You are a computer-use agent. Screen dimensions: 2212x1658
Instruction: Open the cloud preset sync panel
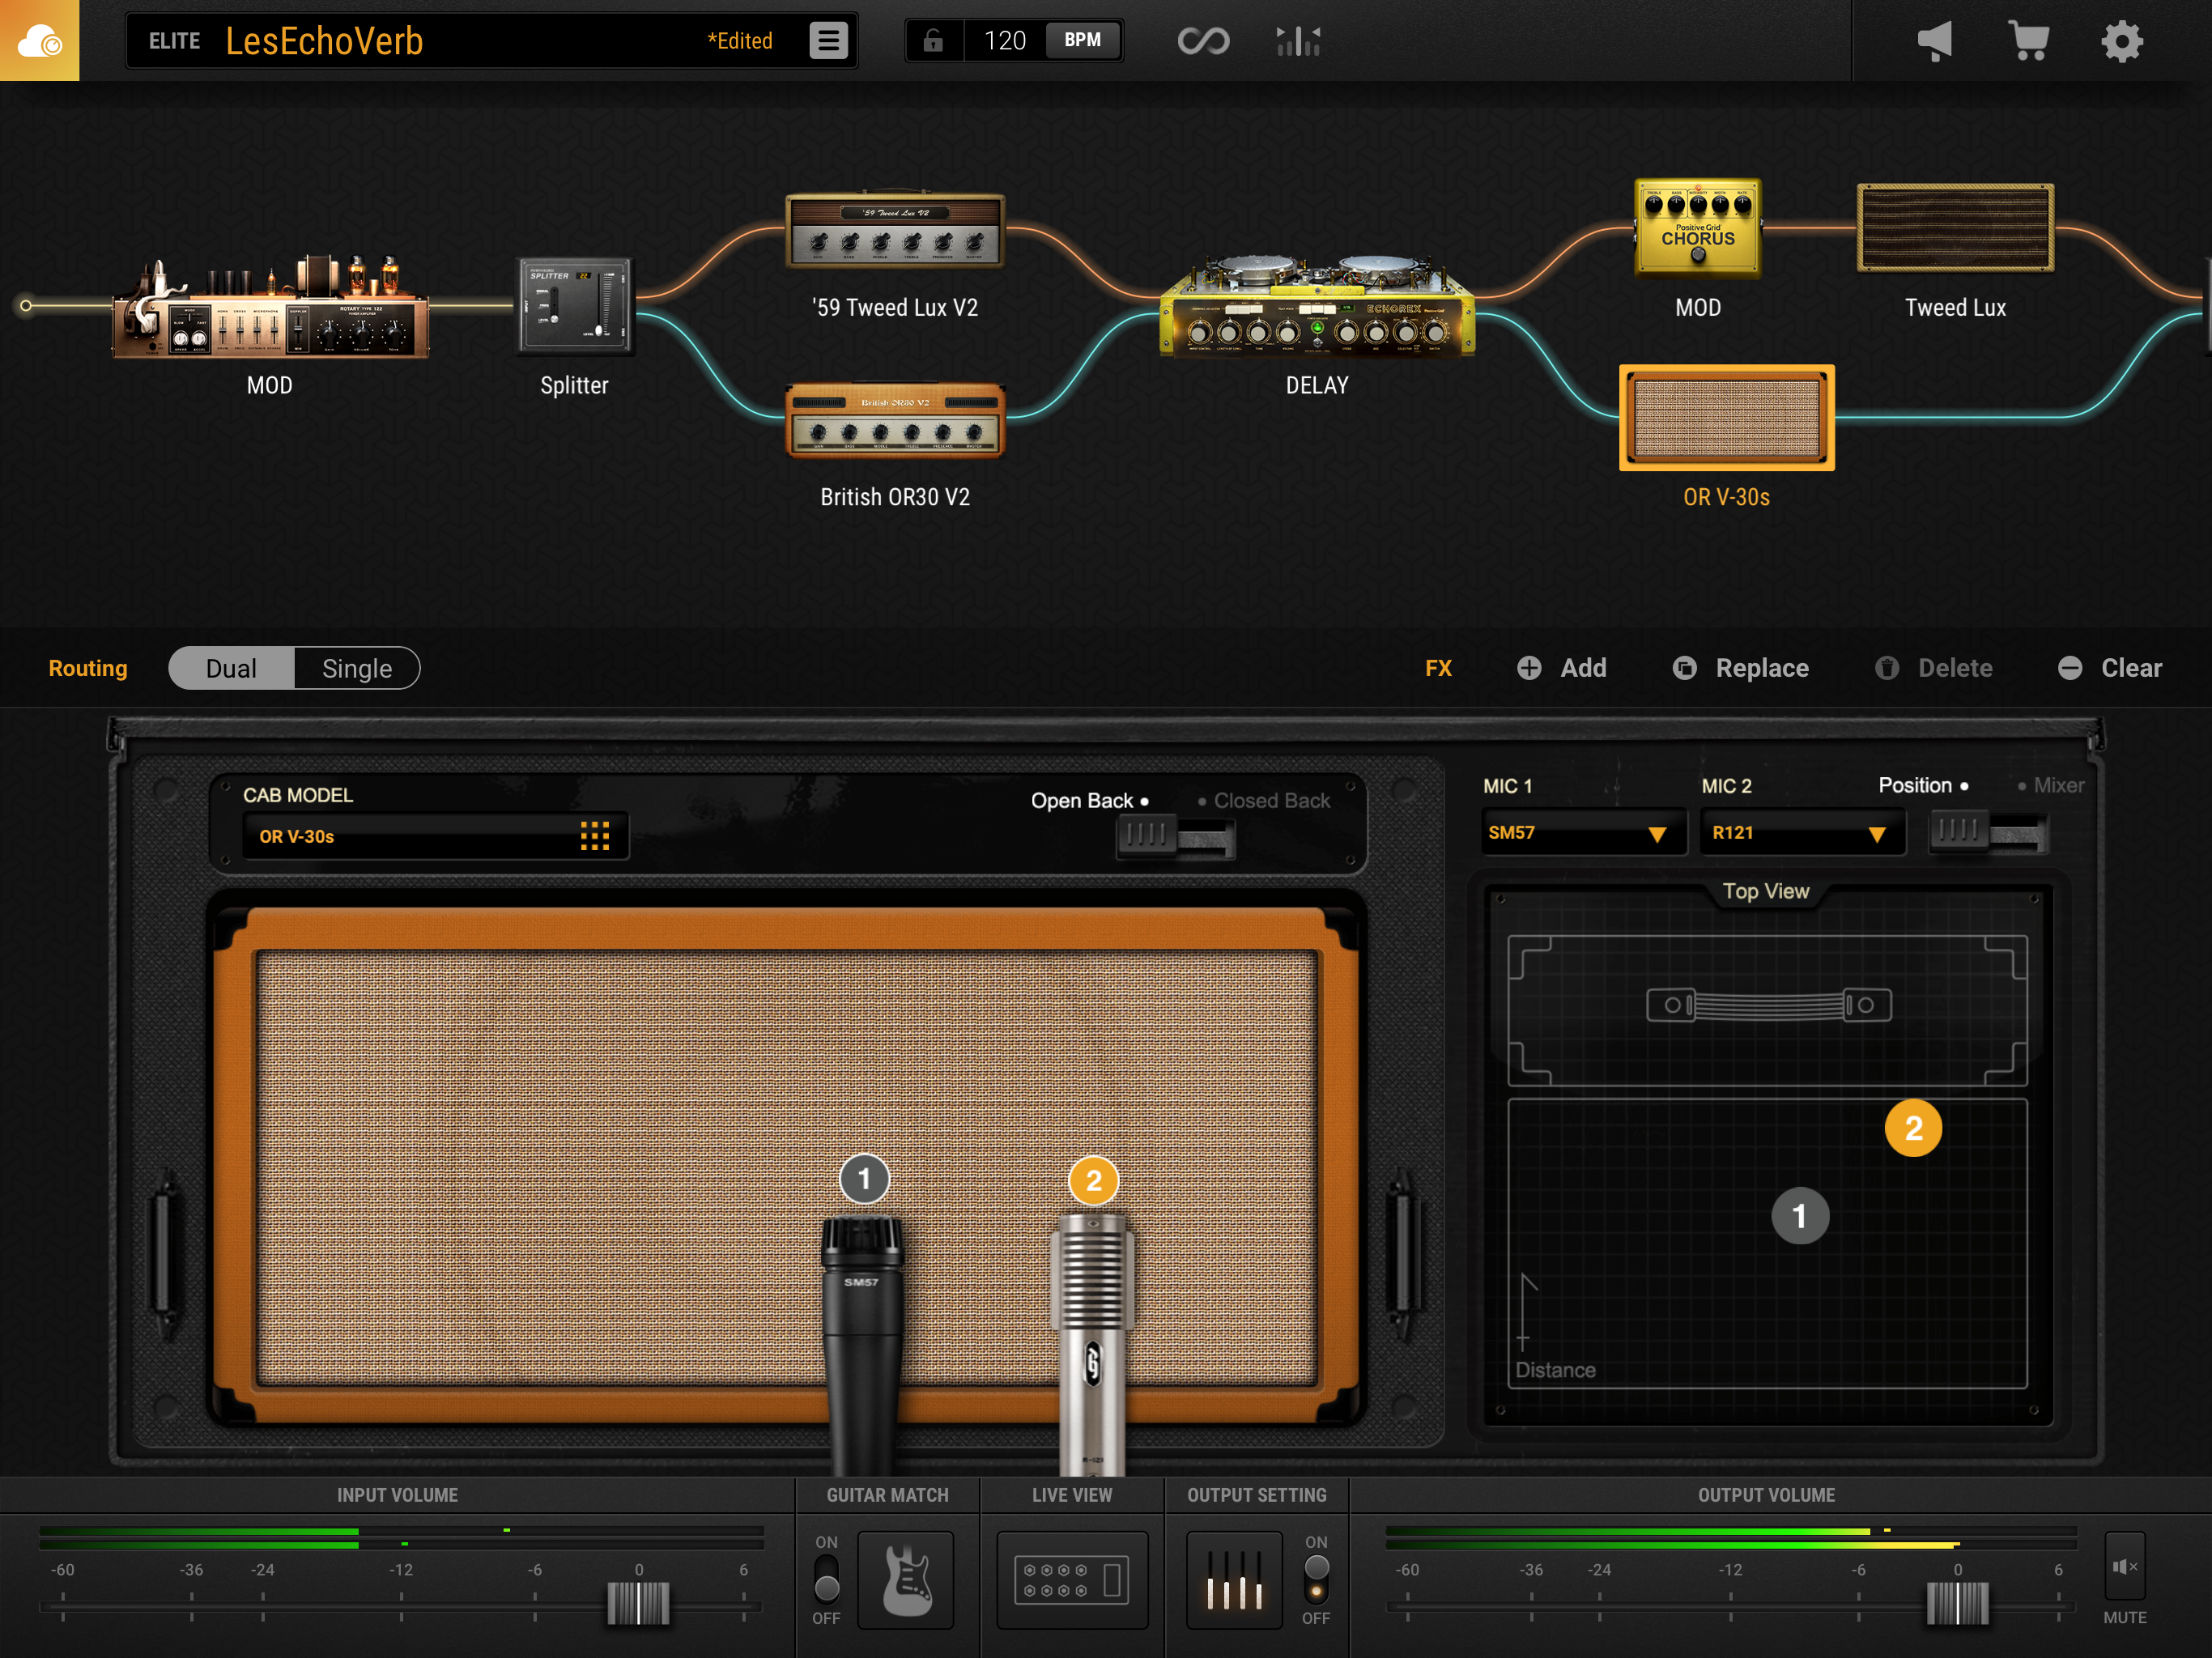(39, 40)
